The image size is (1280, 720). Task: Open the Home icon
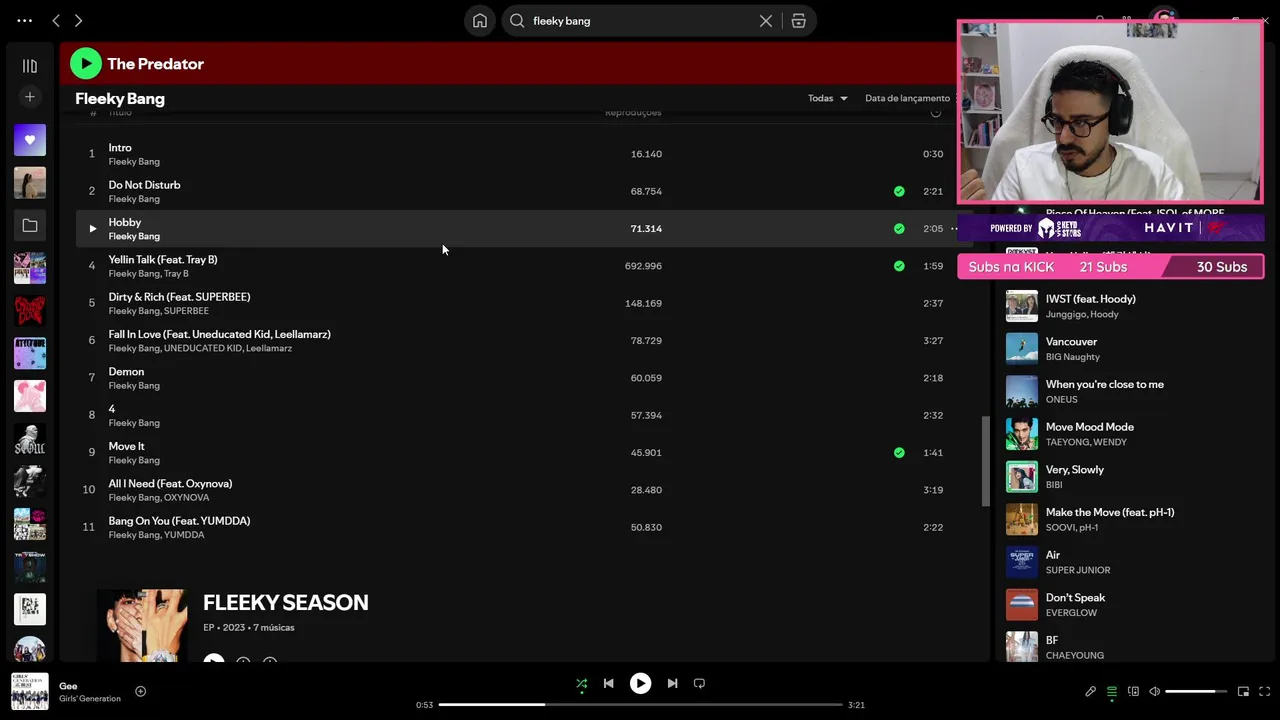(480, 21)
